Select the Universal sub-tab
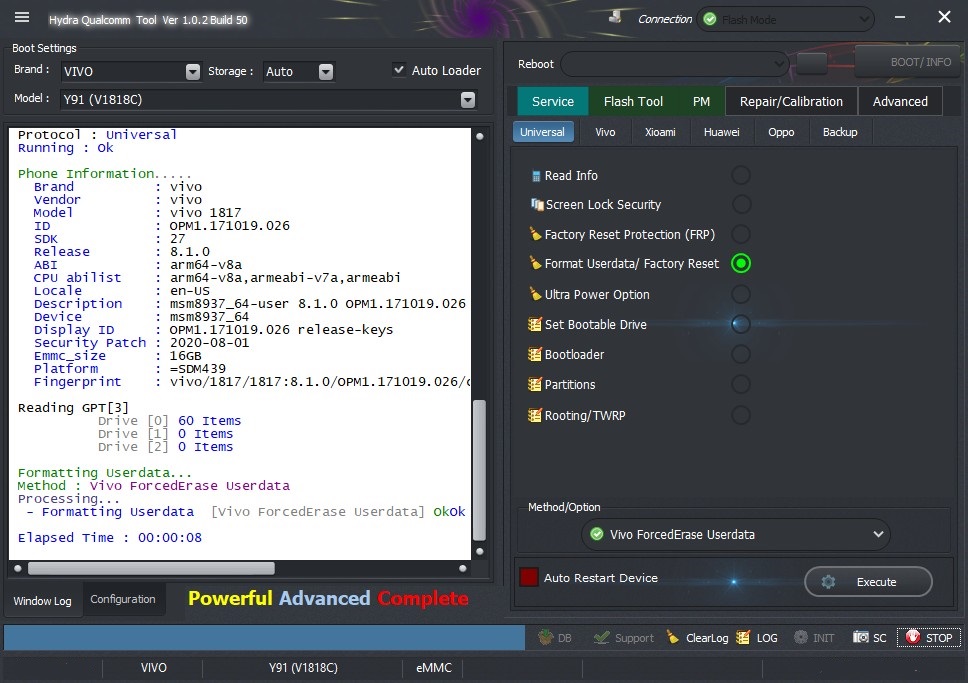 [x=542, y=132]
